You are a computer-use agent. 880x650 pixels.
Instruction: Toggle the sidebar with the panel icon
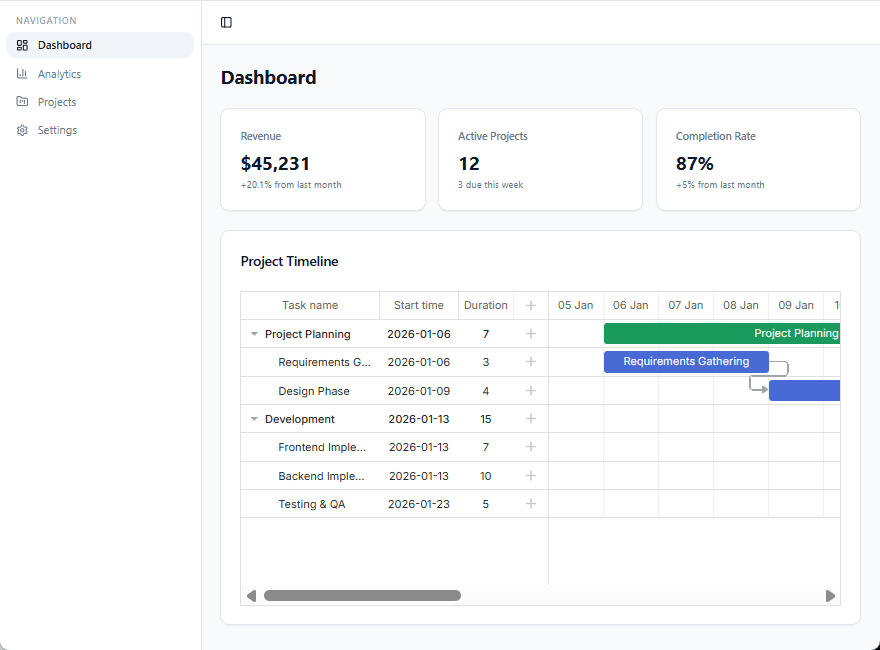(x=225, y=22)
